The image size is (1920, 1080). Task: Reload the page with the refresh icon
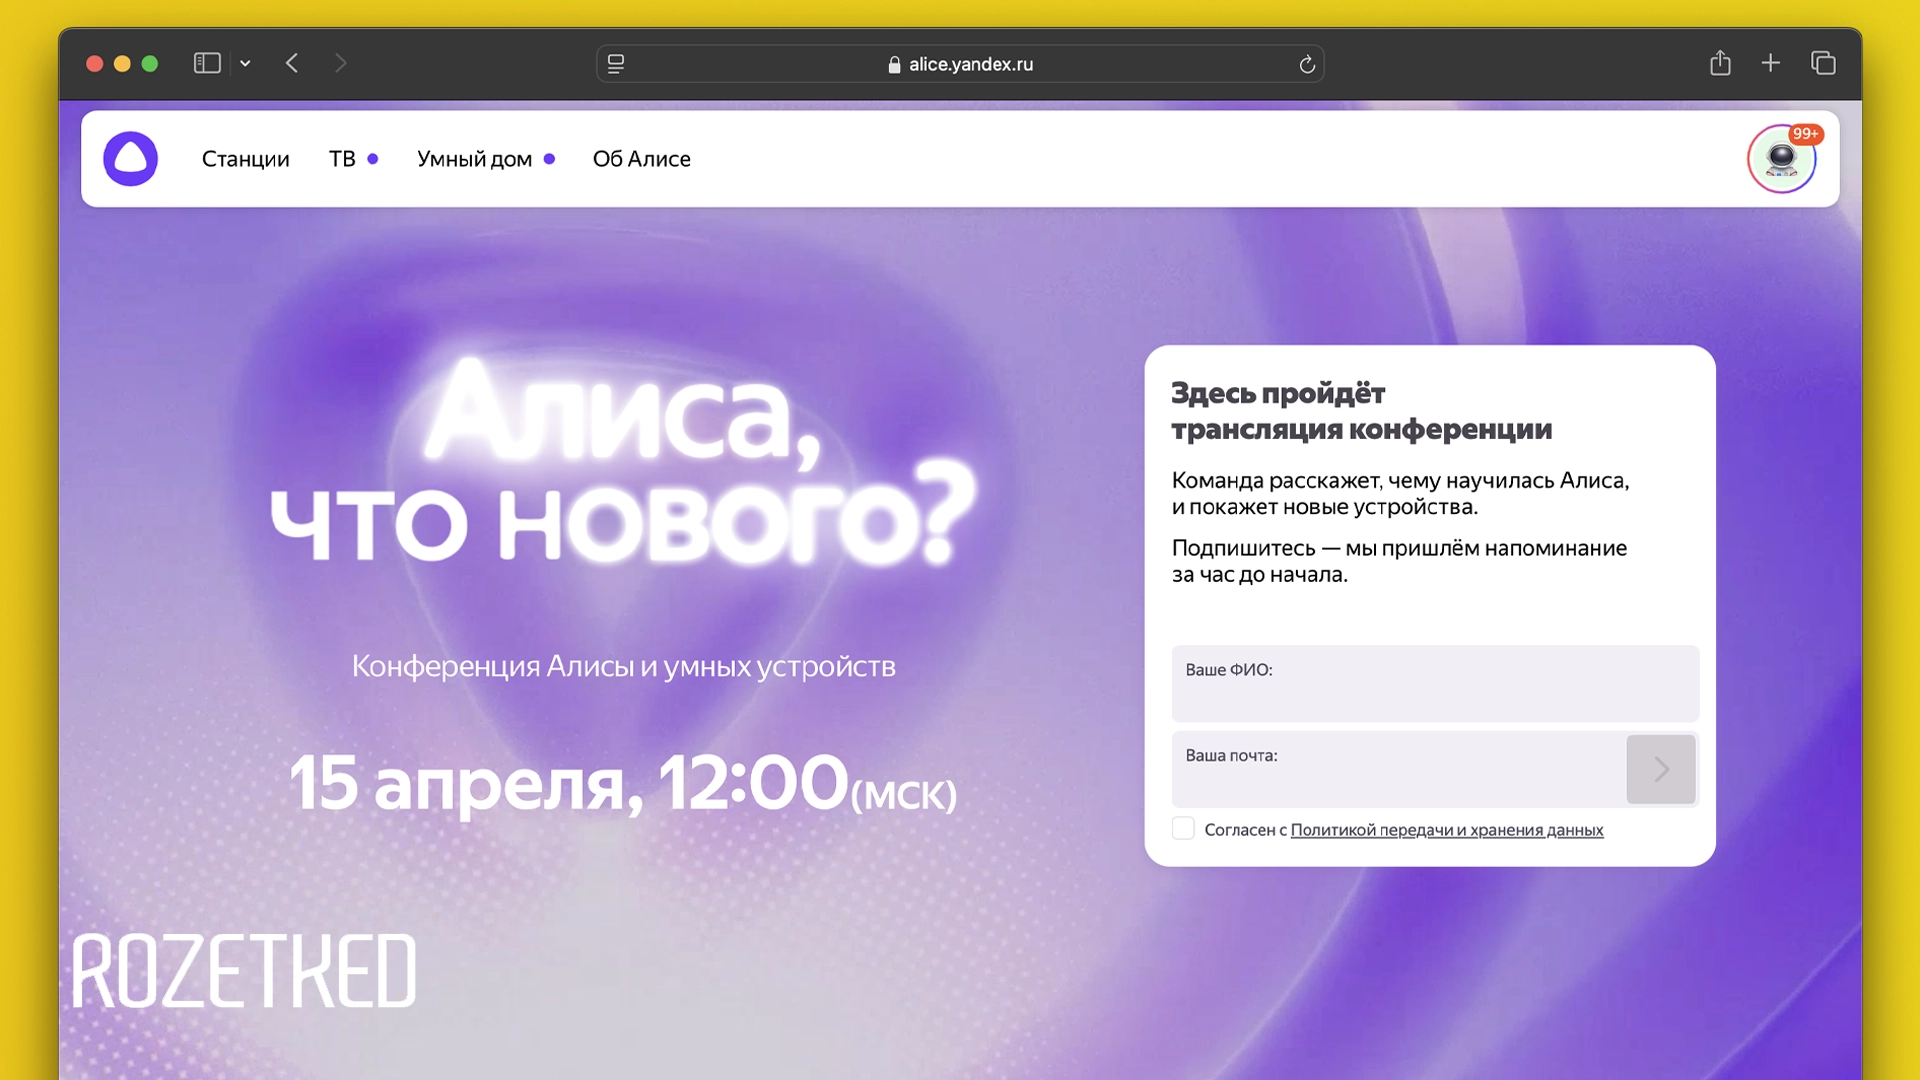pyautogui.click(x=1306, y=64)
